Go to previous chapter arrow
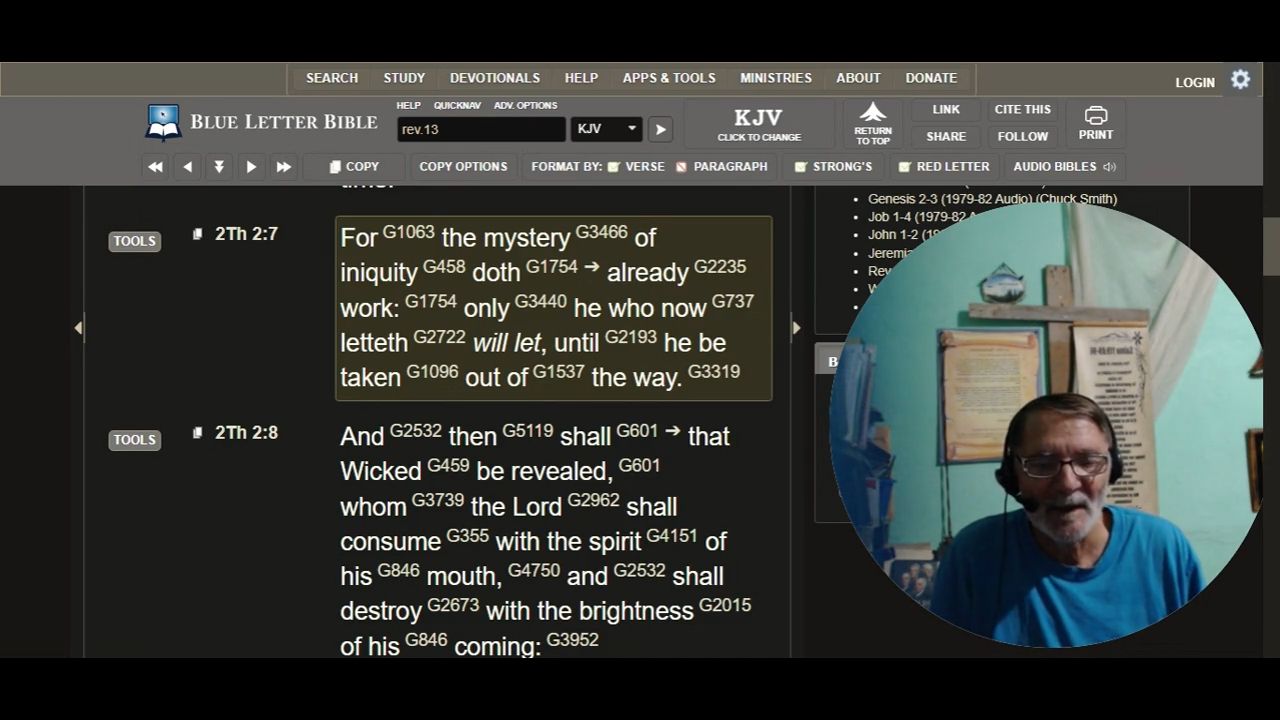 (188, 167)
